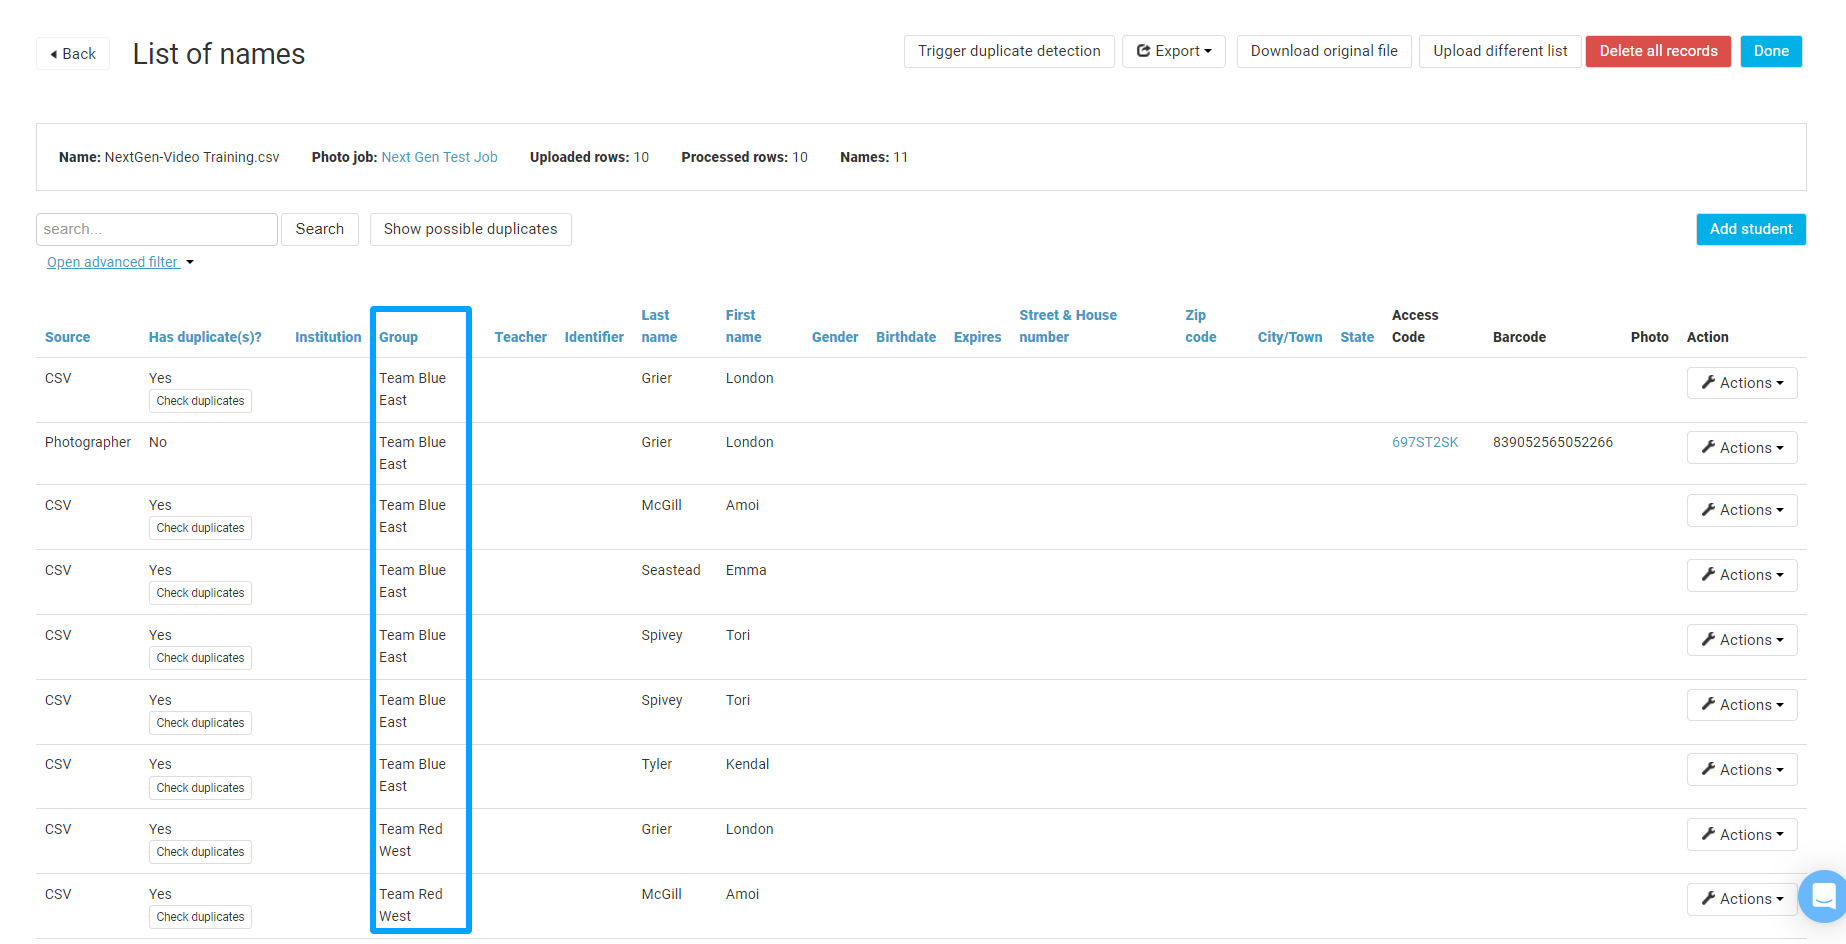Sort by Expires column
This screenshot has width=1846, height=944.
pyautogui.click(x=977, y=337)
